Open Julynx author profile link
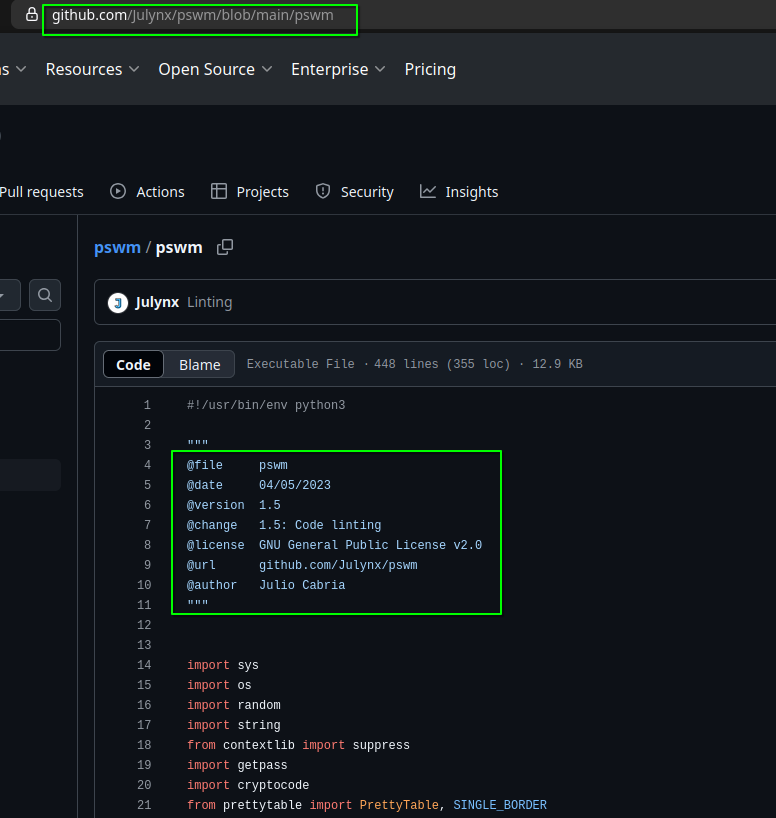The height and width of the screenshot is (818, 776). pyautogui.click(x=157, y=302)
